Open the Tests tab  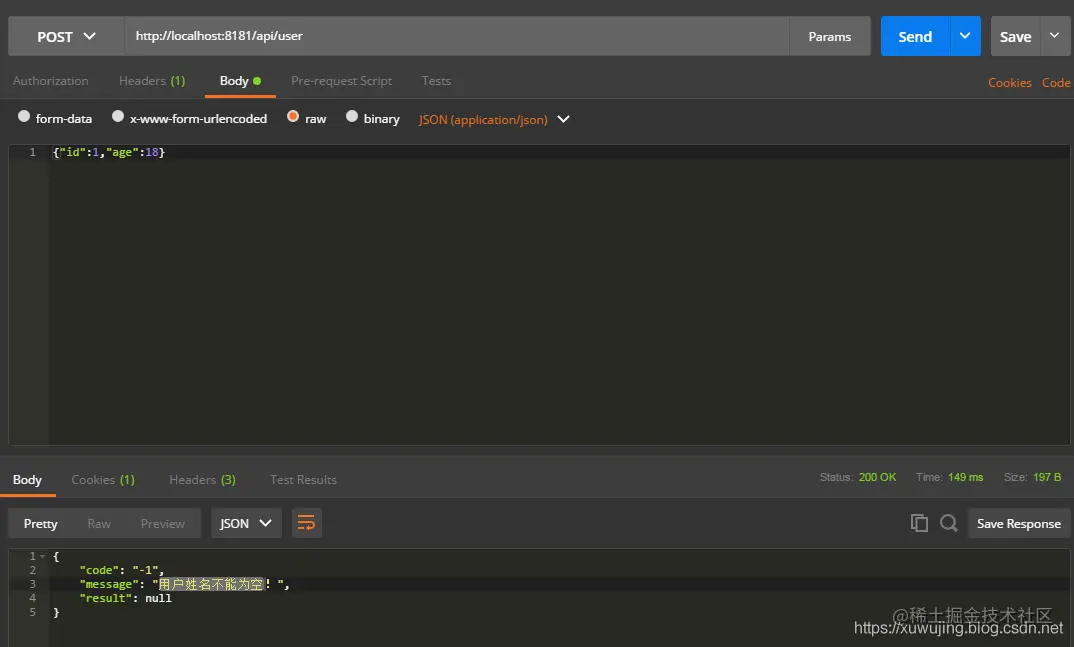[436, 81]
